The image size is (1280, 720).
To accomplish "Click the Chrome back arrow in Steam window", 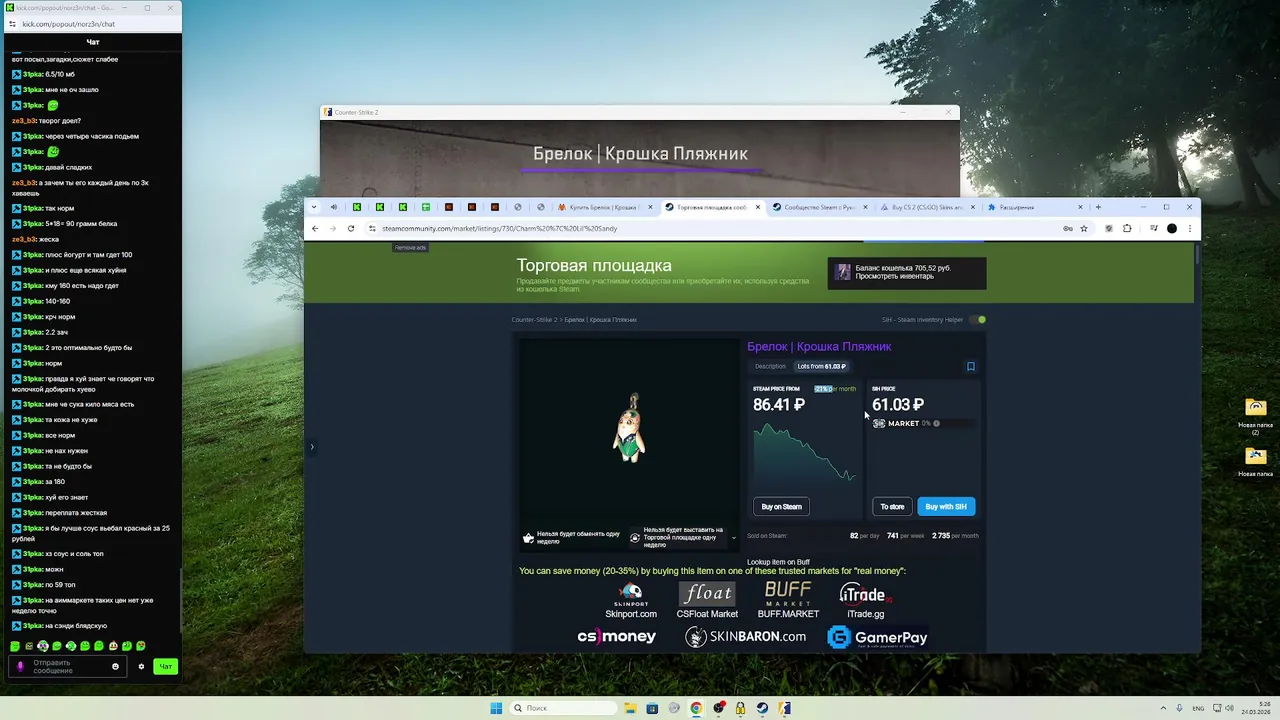I will [315, 228].
